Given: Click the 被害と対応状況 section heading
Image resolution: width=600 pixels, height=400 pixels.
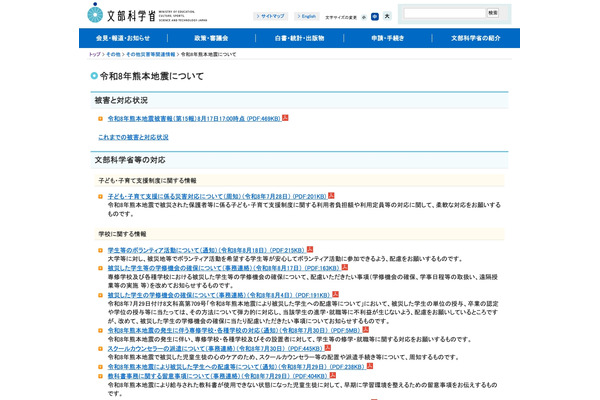Looking at the screenshot, I should (x=121, y=100).
